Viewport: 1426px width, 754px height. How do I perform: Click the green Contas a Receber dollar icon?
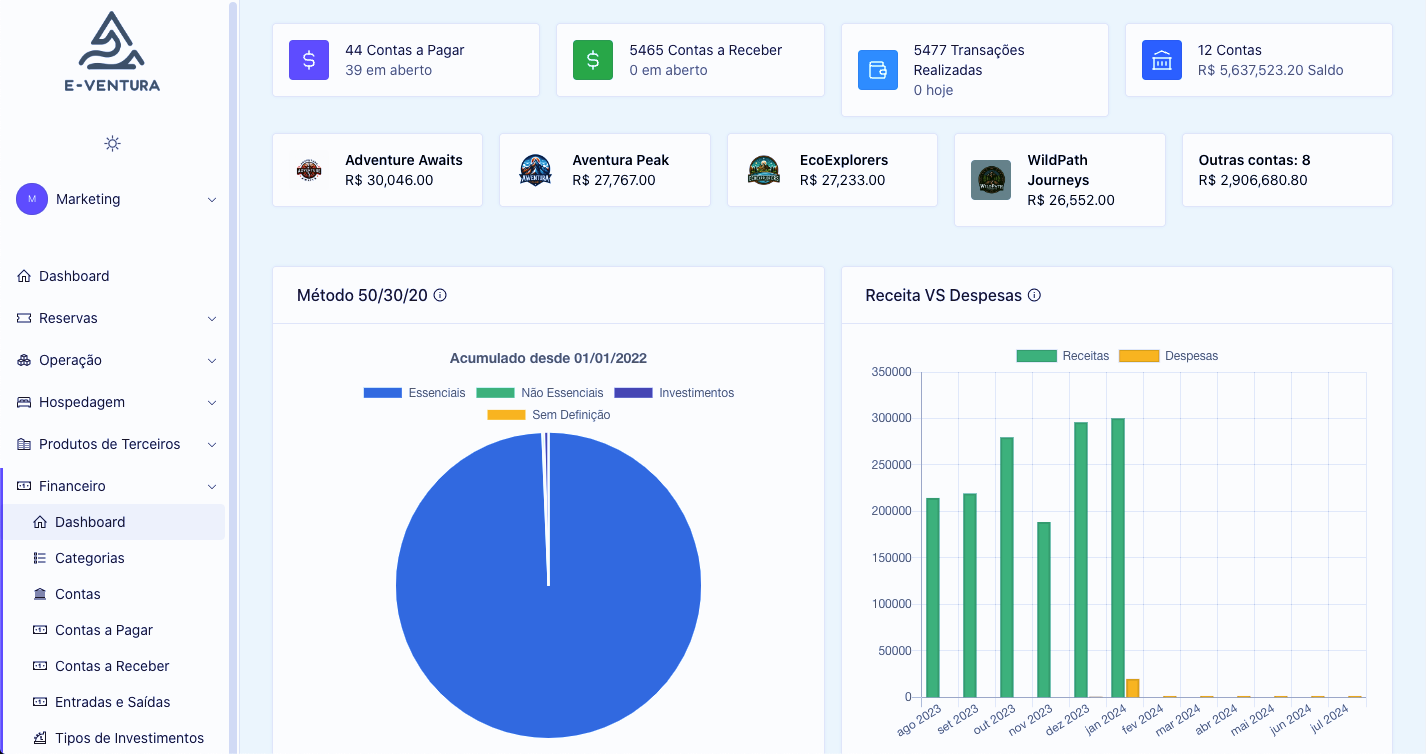tap(593, 60)
